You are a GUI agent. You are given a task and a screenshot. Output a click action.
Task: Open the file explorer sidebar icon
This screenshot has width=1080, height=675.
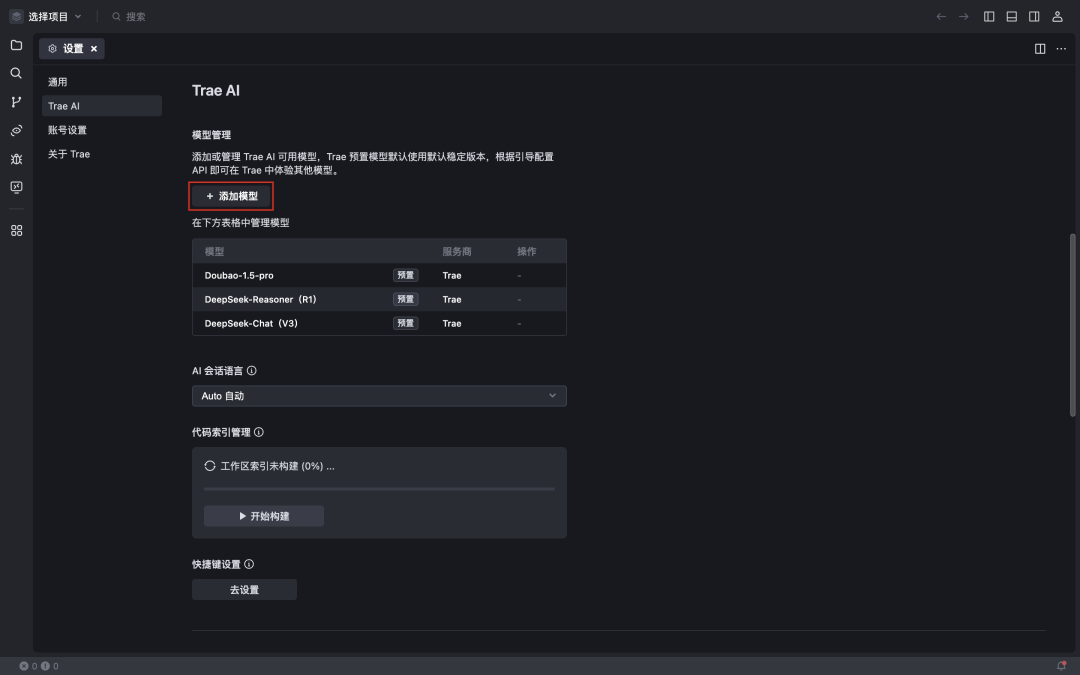[16, 45]
